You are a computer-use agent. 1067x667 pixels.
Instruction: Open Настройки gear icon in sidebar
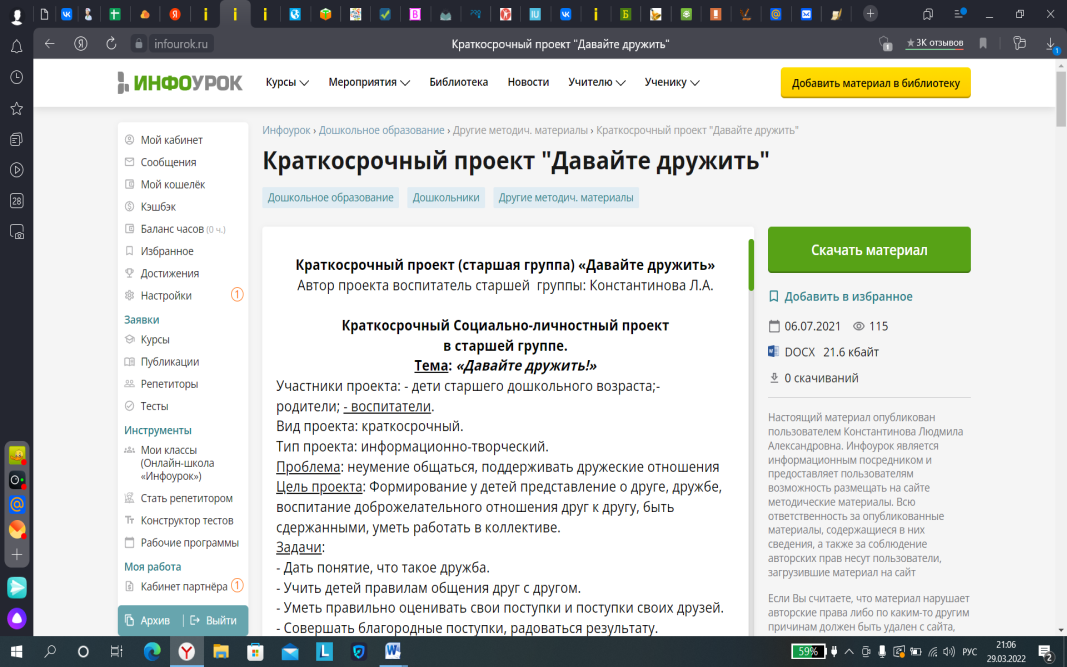pos(130,295)
